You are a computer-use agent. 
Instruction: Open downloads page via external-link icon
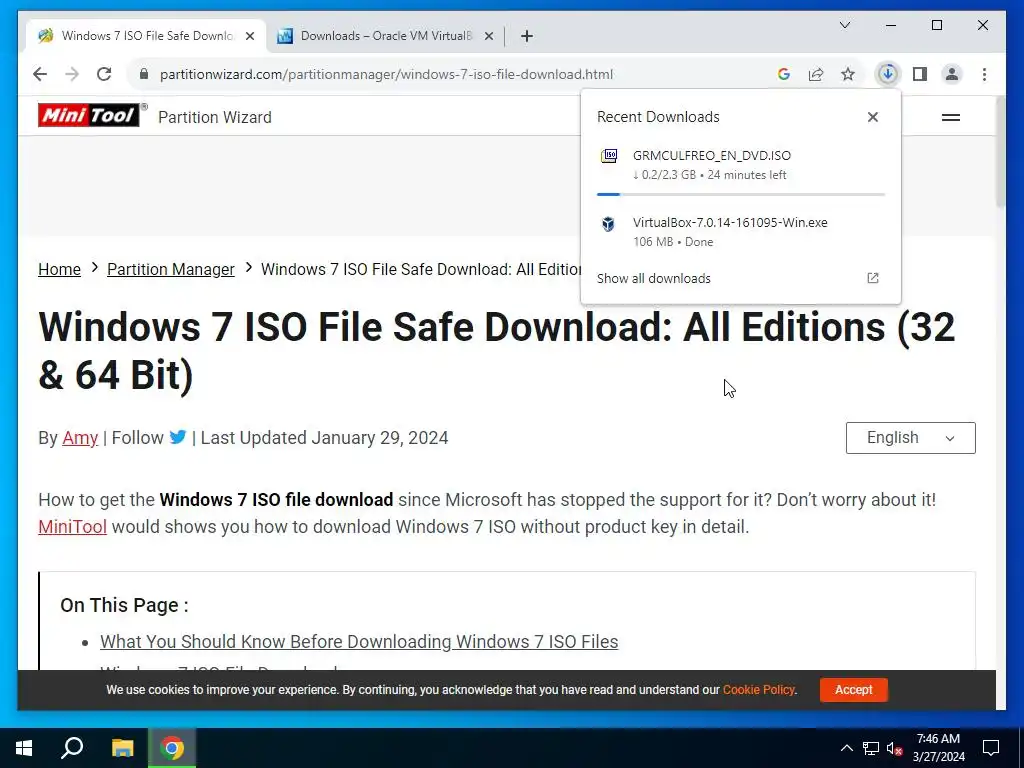pos(872,278)
